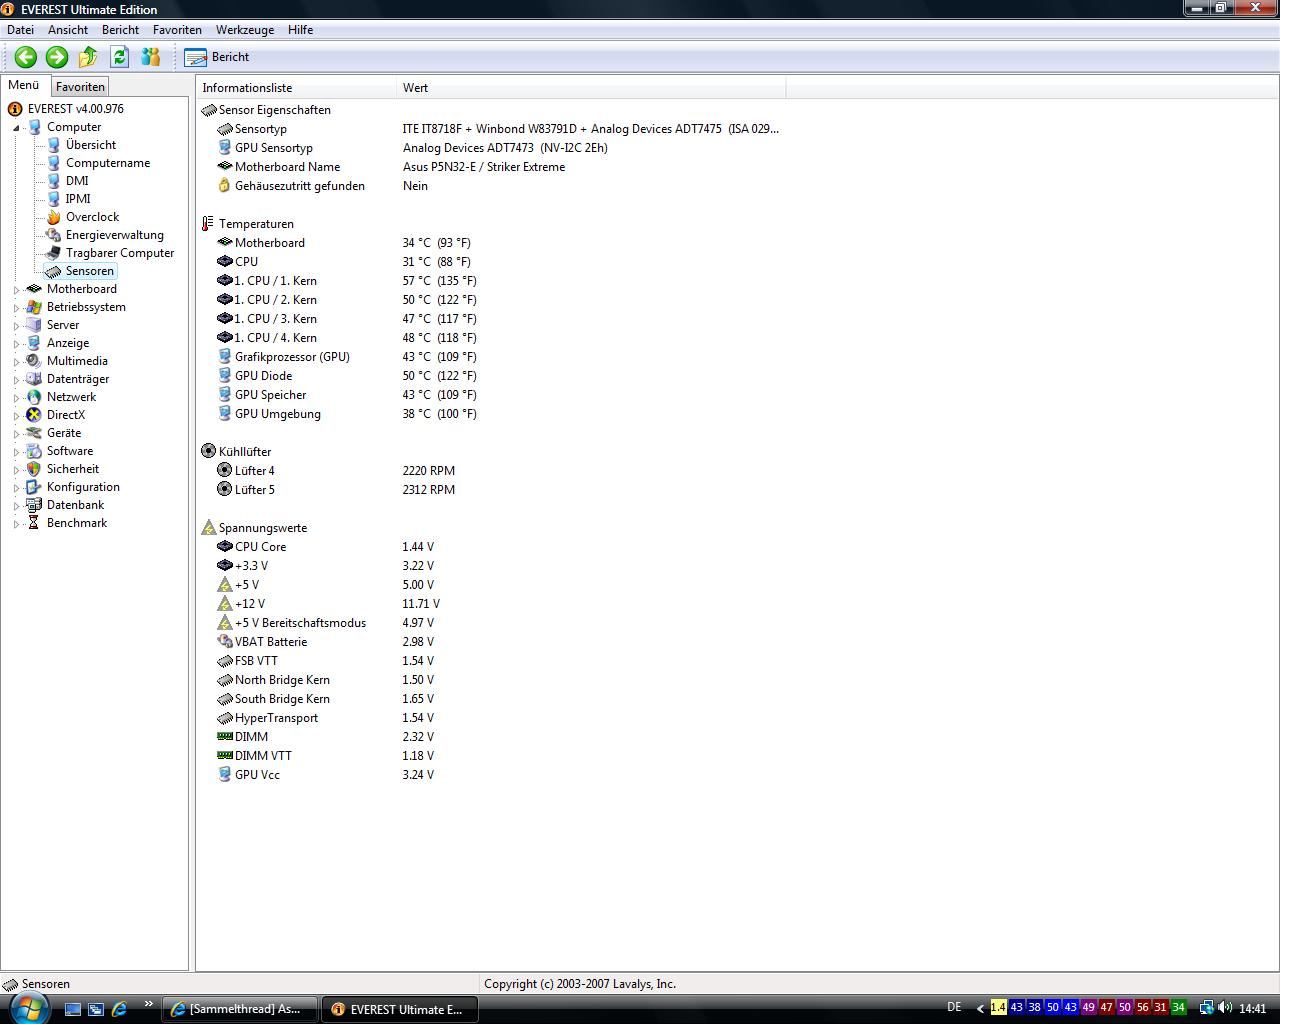This screenshot has height=1024, width=1296.
Task: Click the Wert column header
Action: click(591, 88)
